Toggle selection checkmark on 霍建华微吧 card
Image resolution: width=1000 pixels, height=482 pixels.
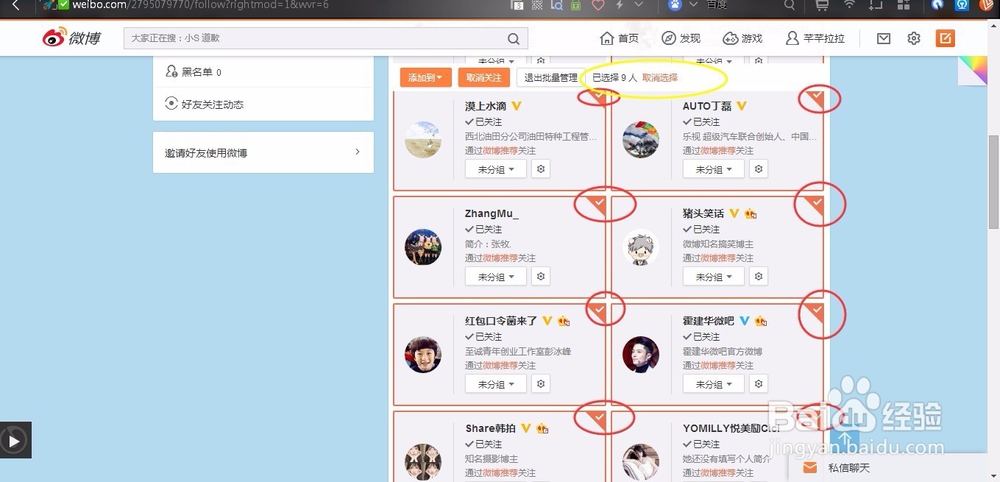tap(816, 311)
